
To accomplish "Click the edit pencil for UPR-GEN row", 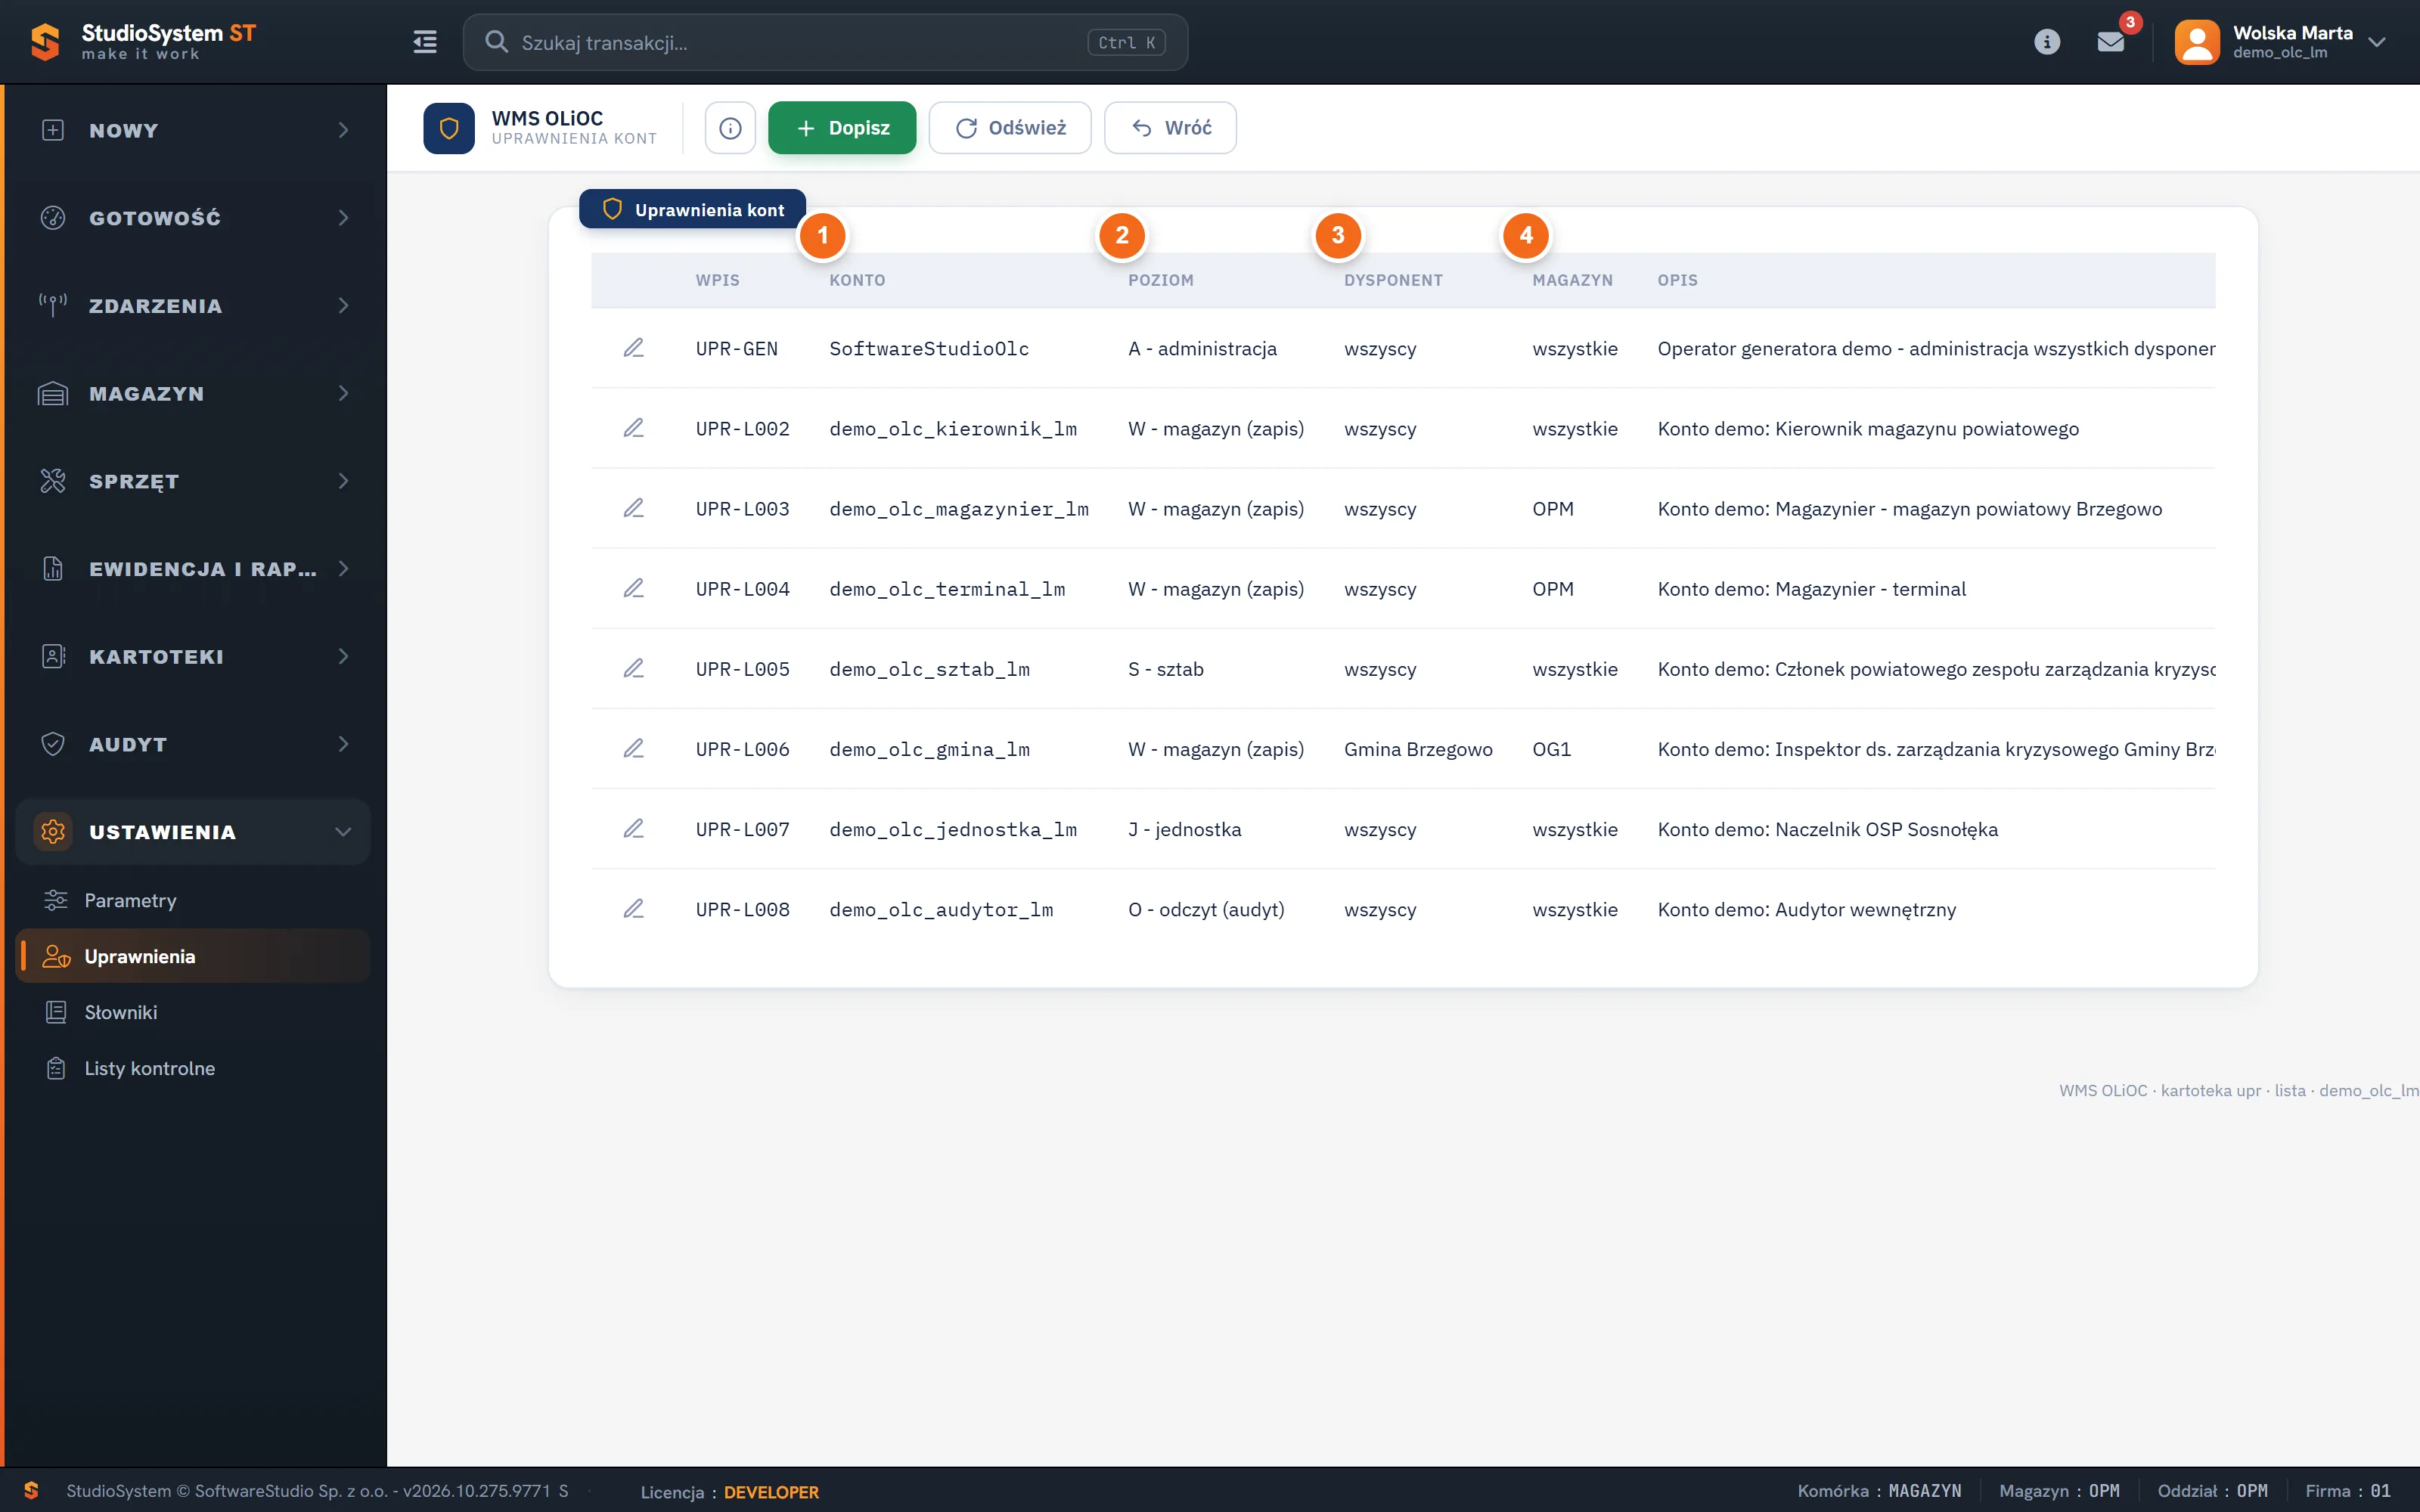I will pos(633,348).
